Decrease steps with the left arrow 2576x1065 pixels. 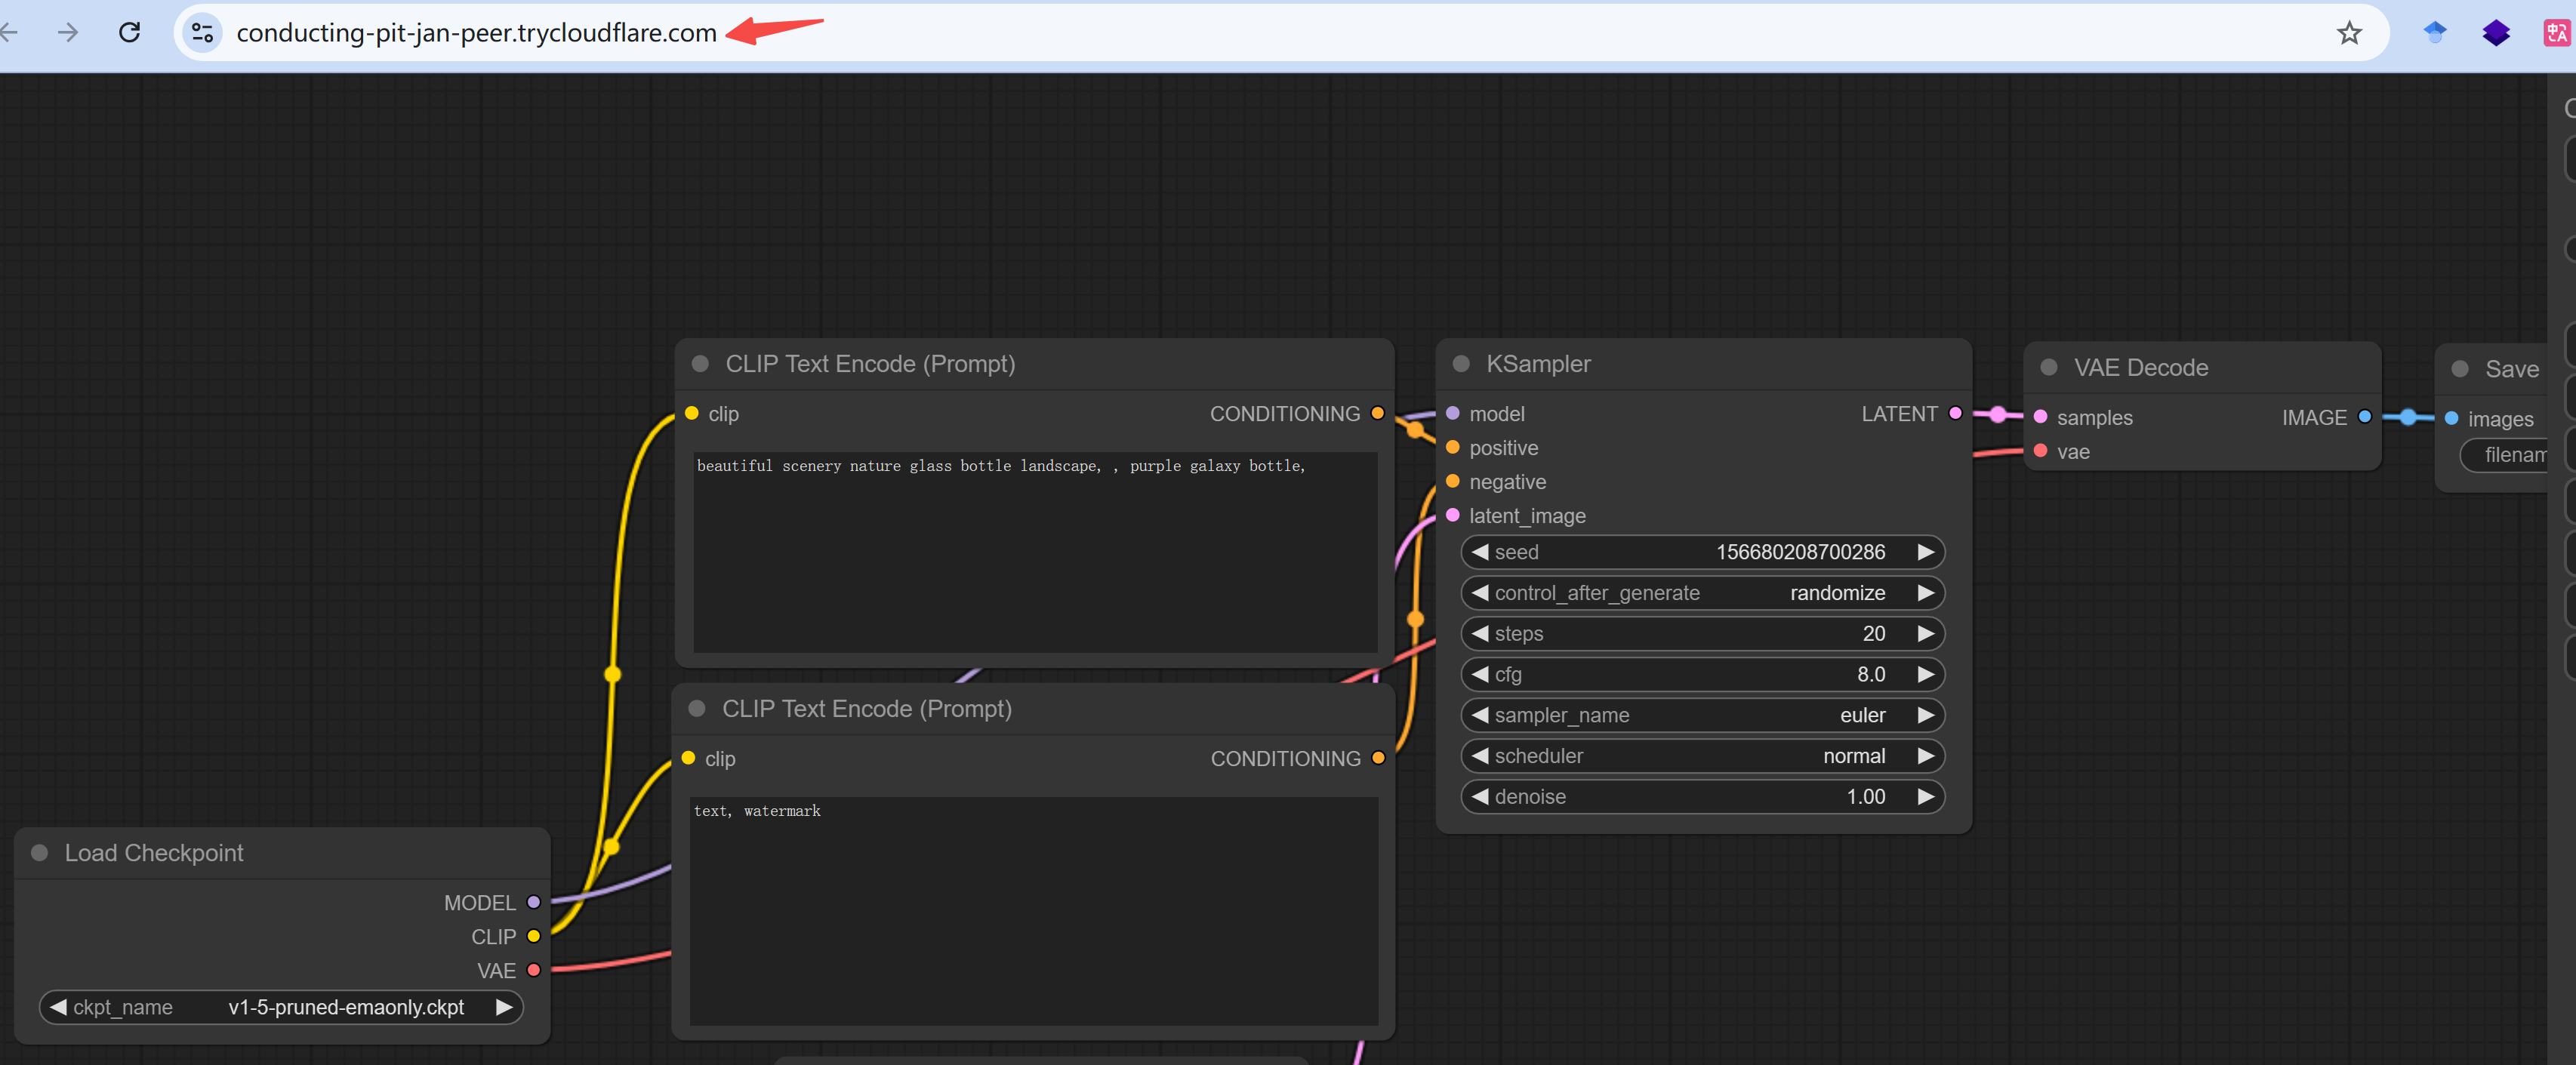coord(1480,634)
